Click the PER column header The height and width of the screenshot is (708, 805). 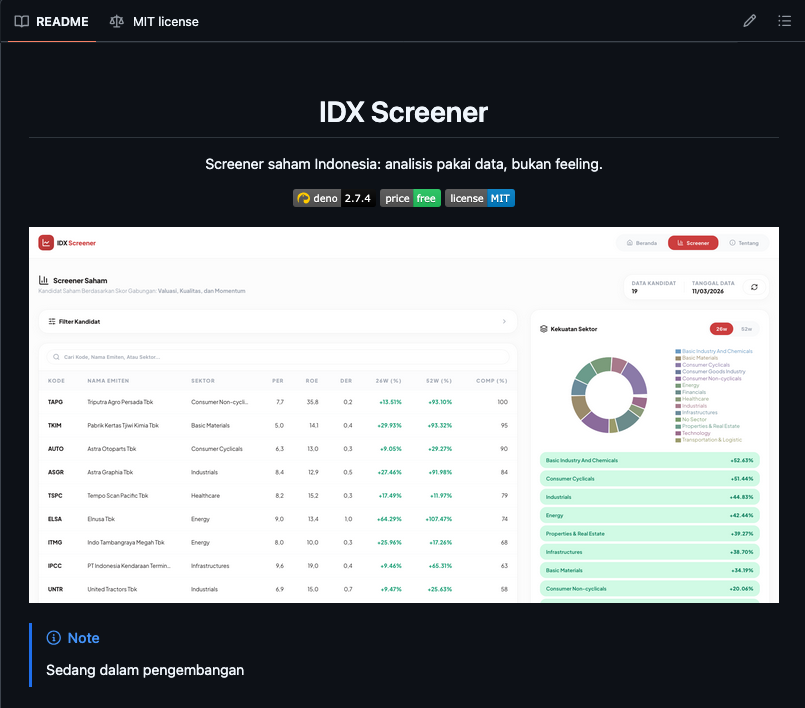pyautogui.click(x=278, y=381)
